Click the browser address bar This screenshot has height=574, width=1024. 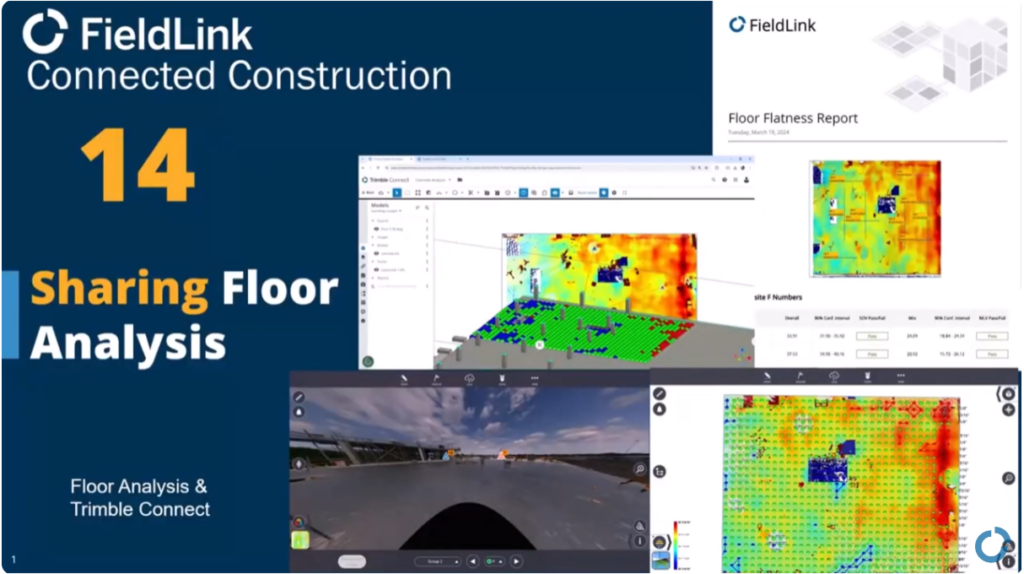coord(535,168)
